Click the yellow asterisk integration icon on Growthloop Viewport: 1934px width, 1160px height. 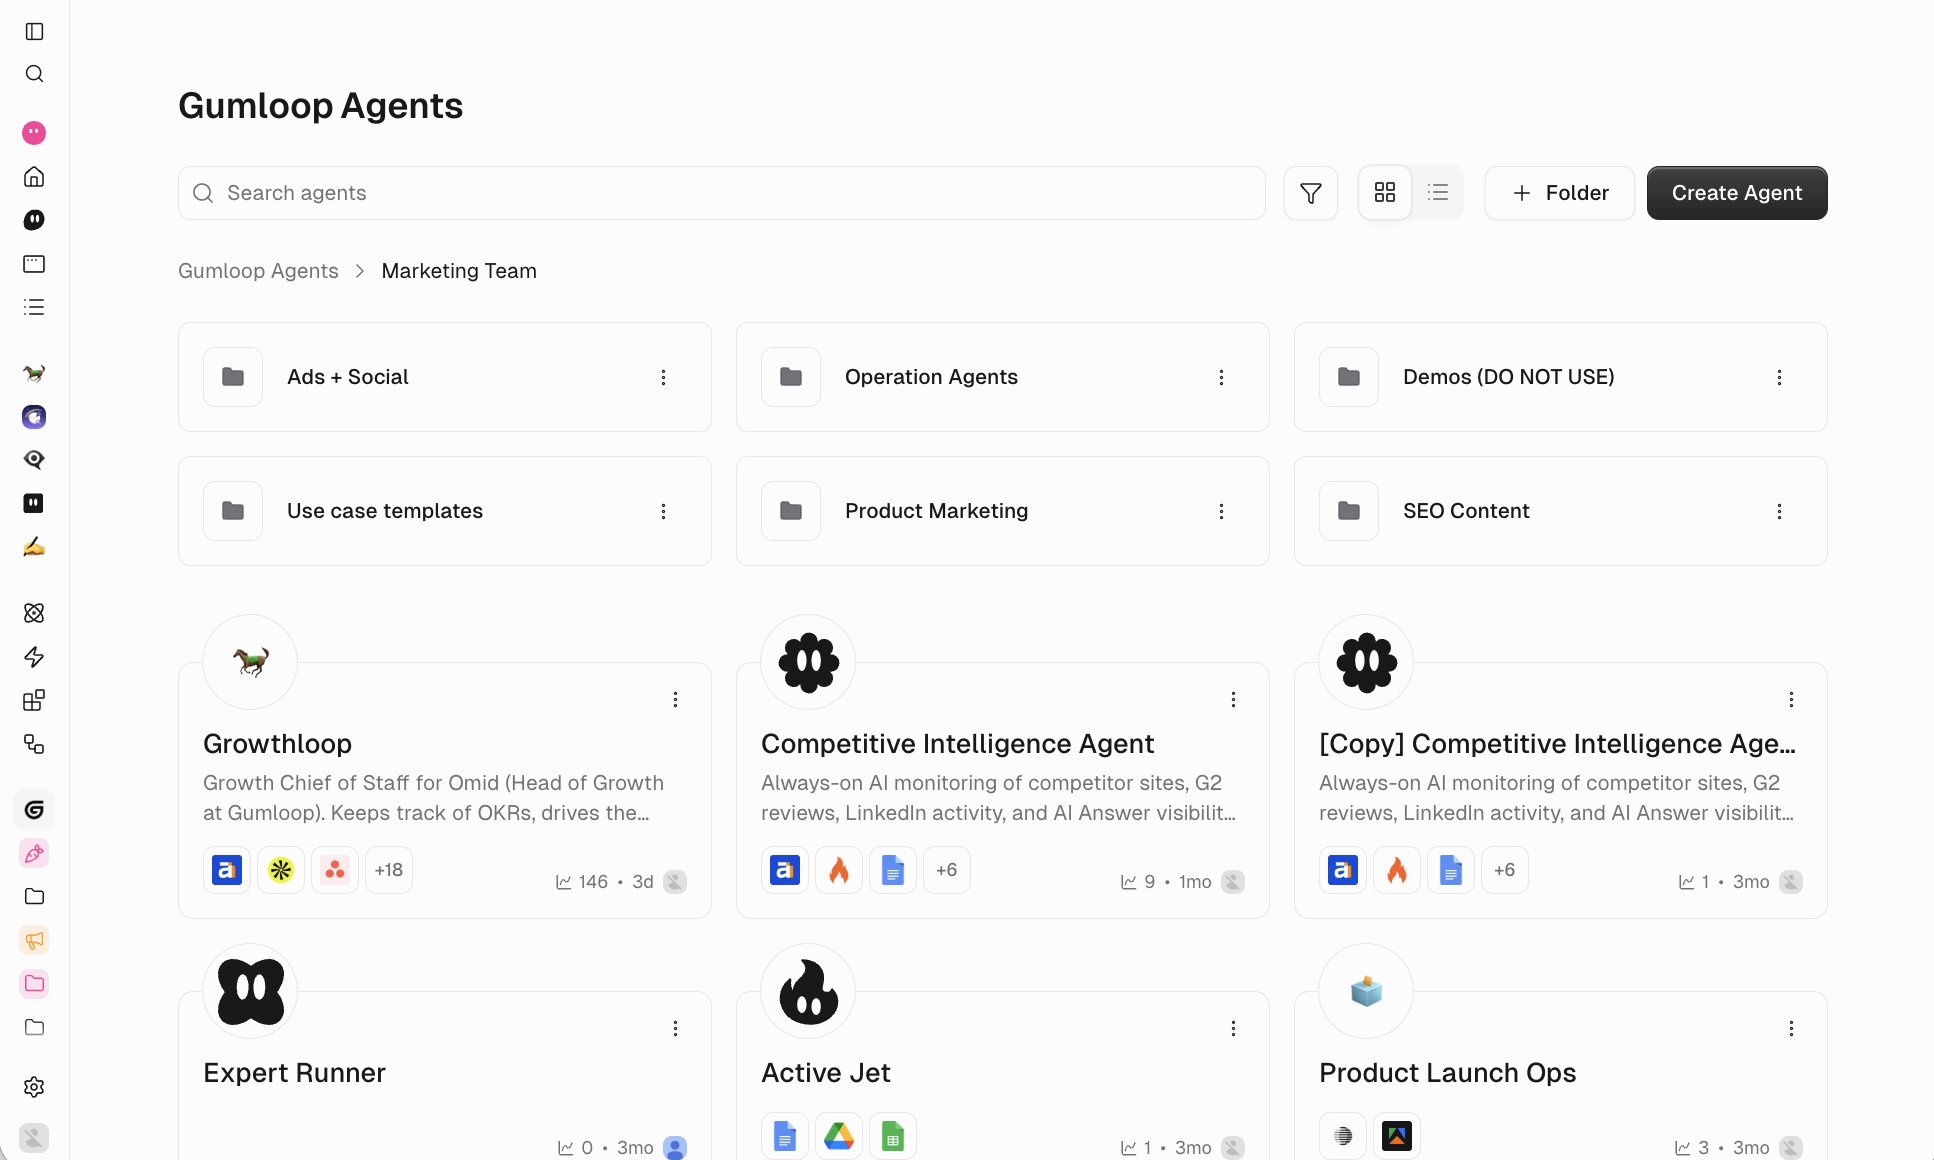pos(281,870)
